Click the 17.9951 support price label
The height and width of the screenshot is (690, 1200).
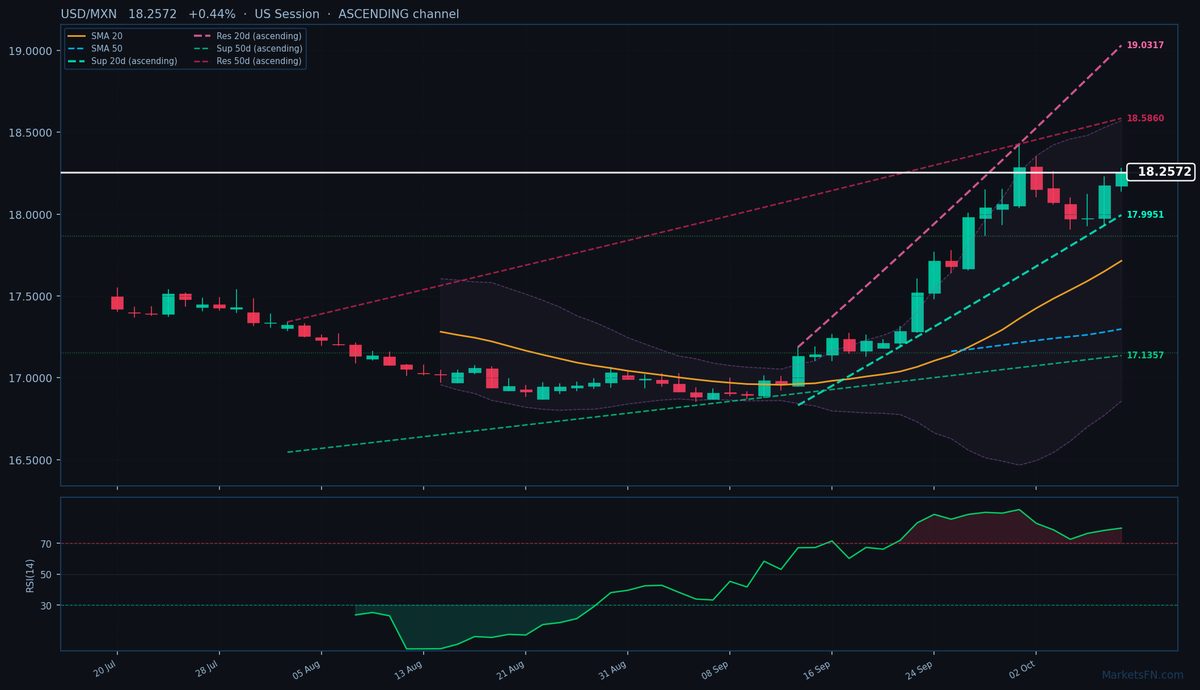coord(1145,215)
